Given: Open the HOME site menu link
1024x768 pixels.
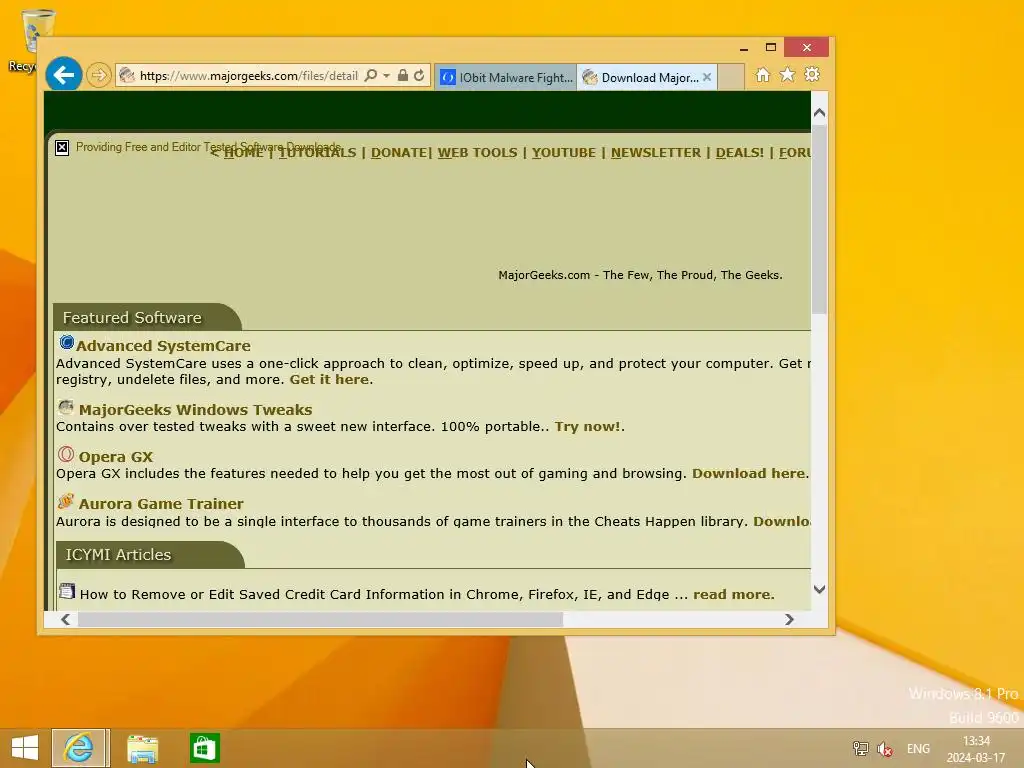Looking at the screenshot, I should (x=244, y=153).
